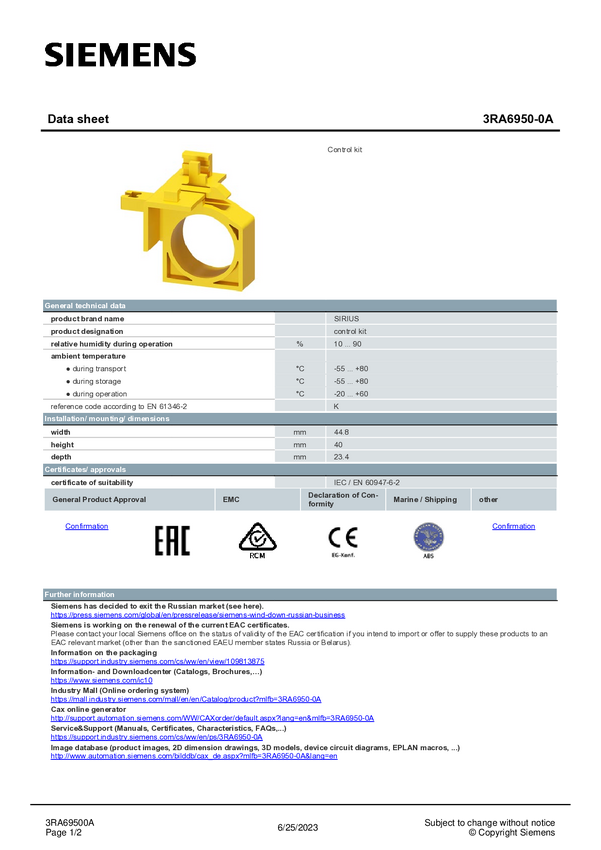Click the depth value 23.4
The width and height of the screenshot is (601, 850).
click(x=341, y=457)
